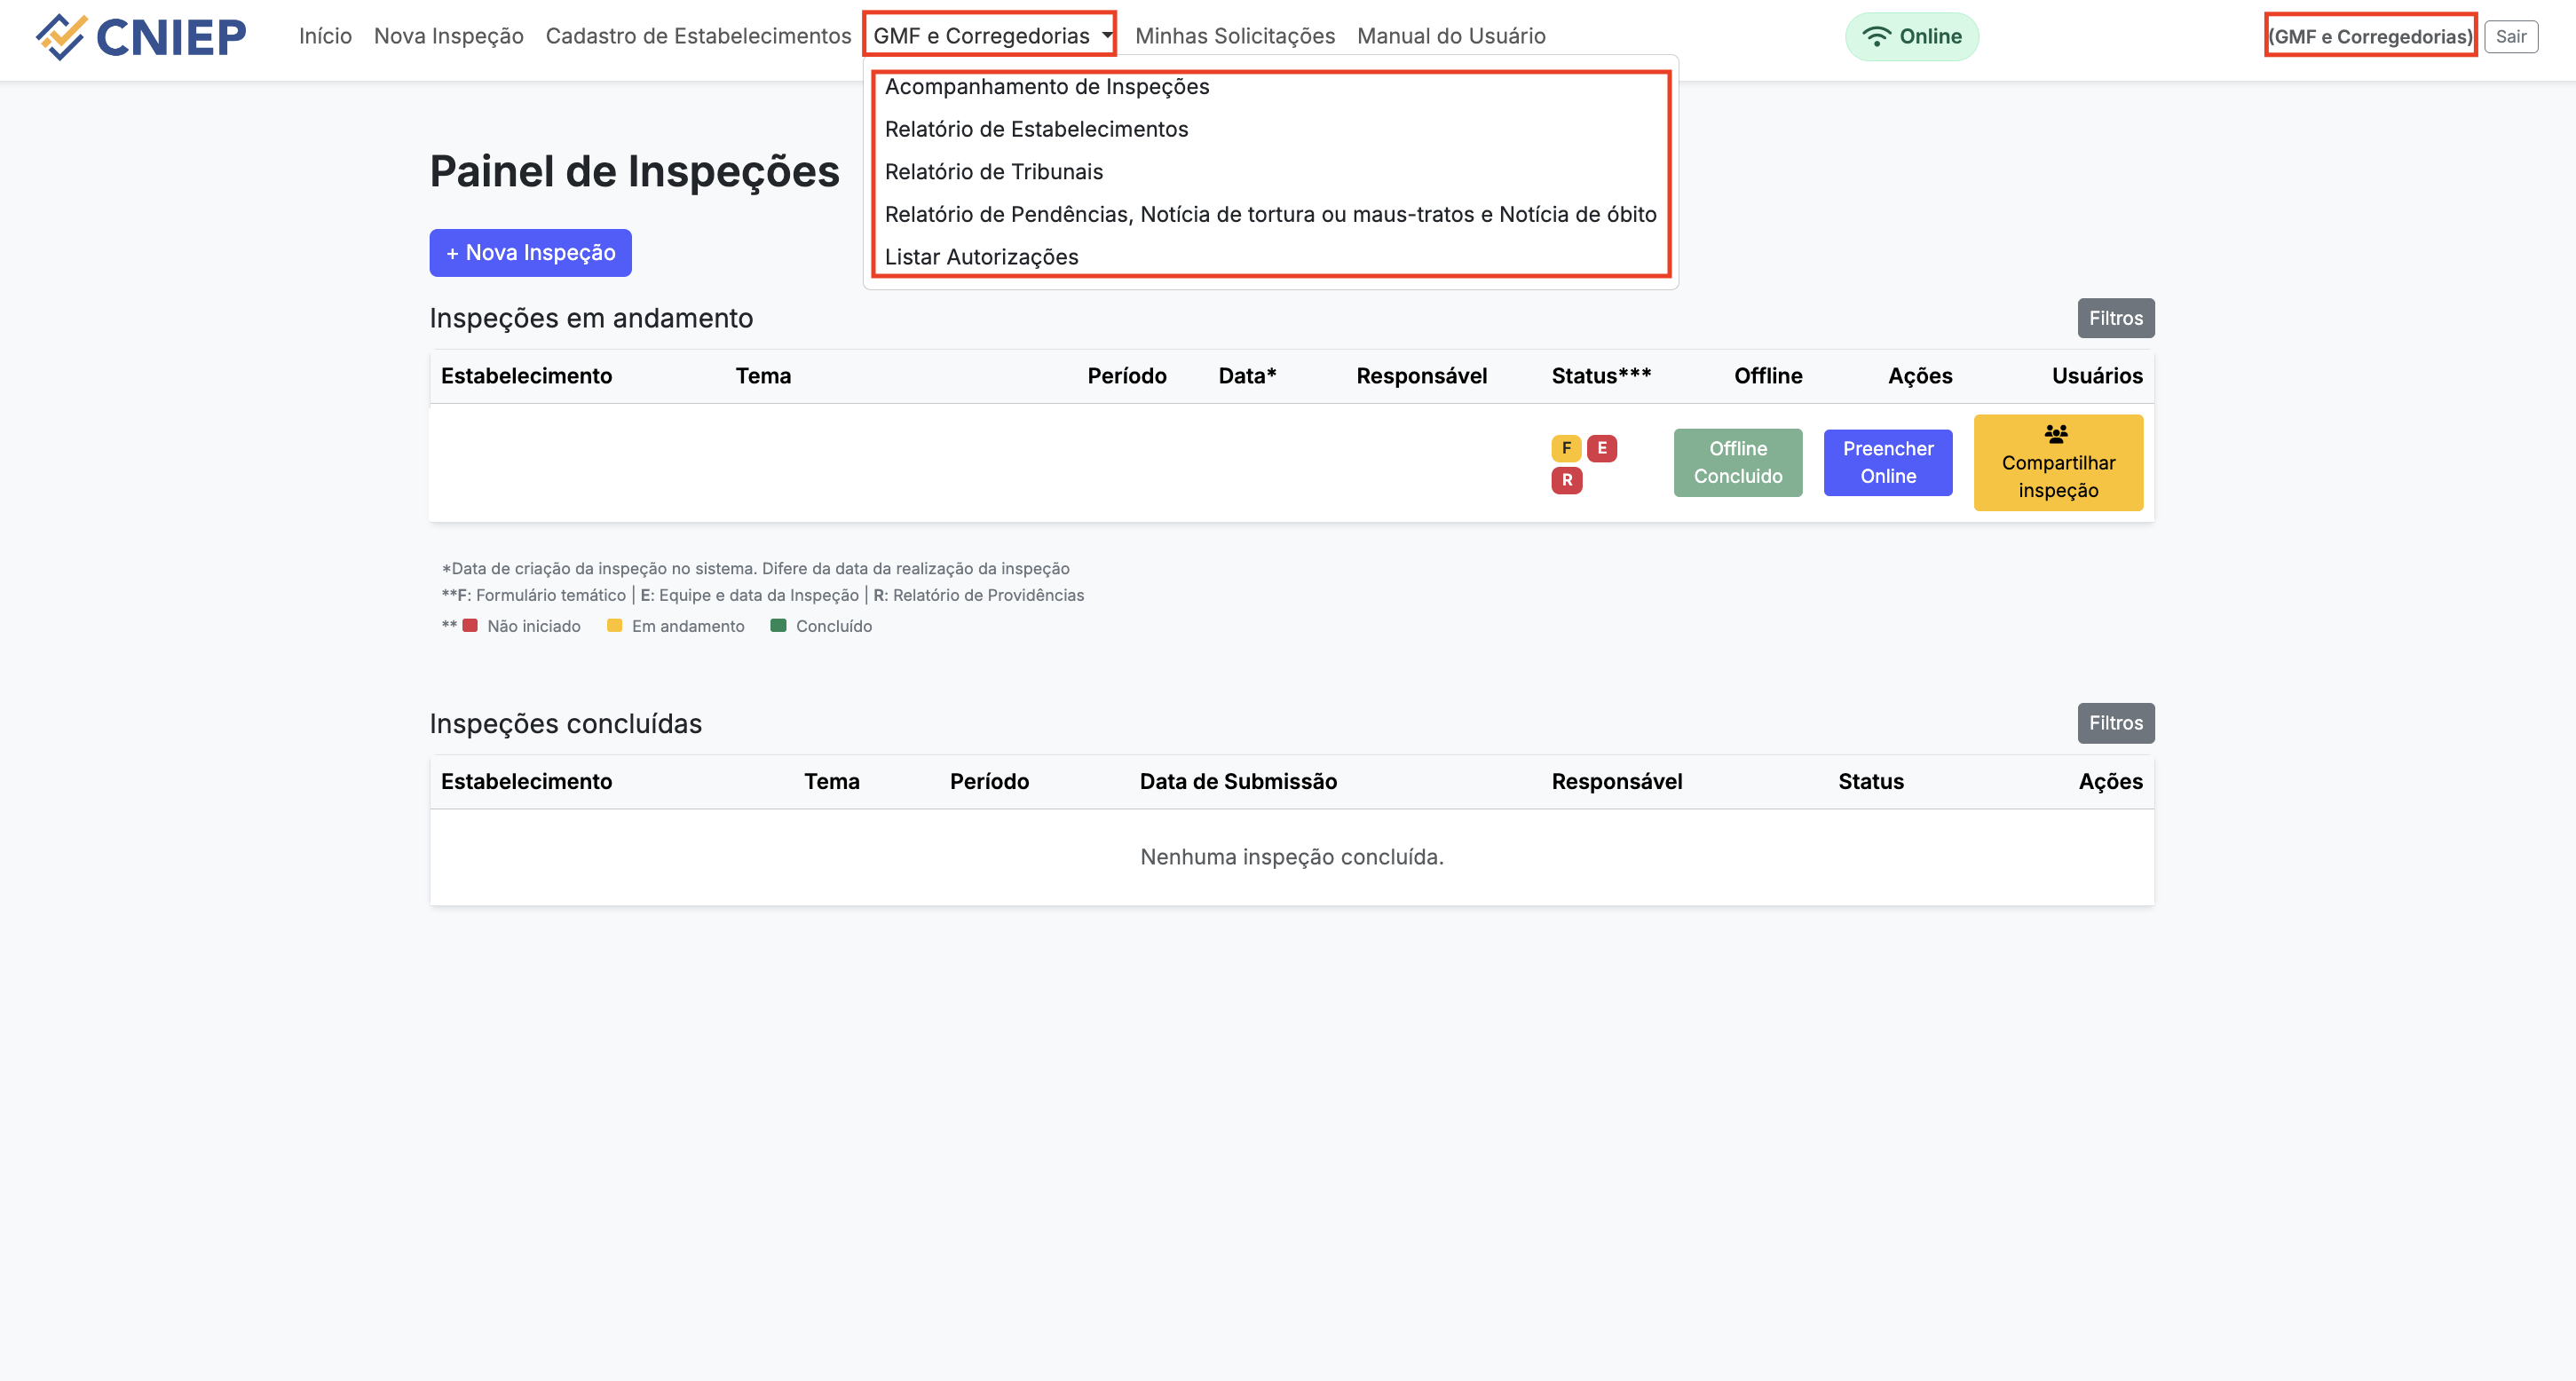Open Nova Inspeção in navigation bar
2576x1381 pixels.
point(448,36)
